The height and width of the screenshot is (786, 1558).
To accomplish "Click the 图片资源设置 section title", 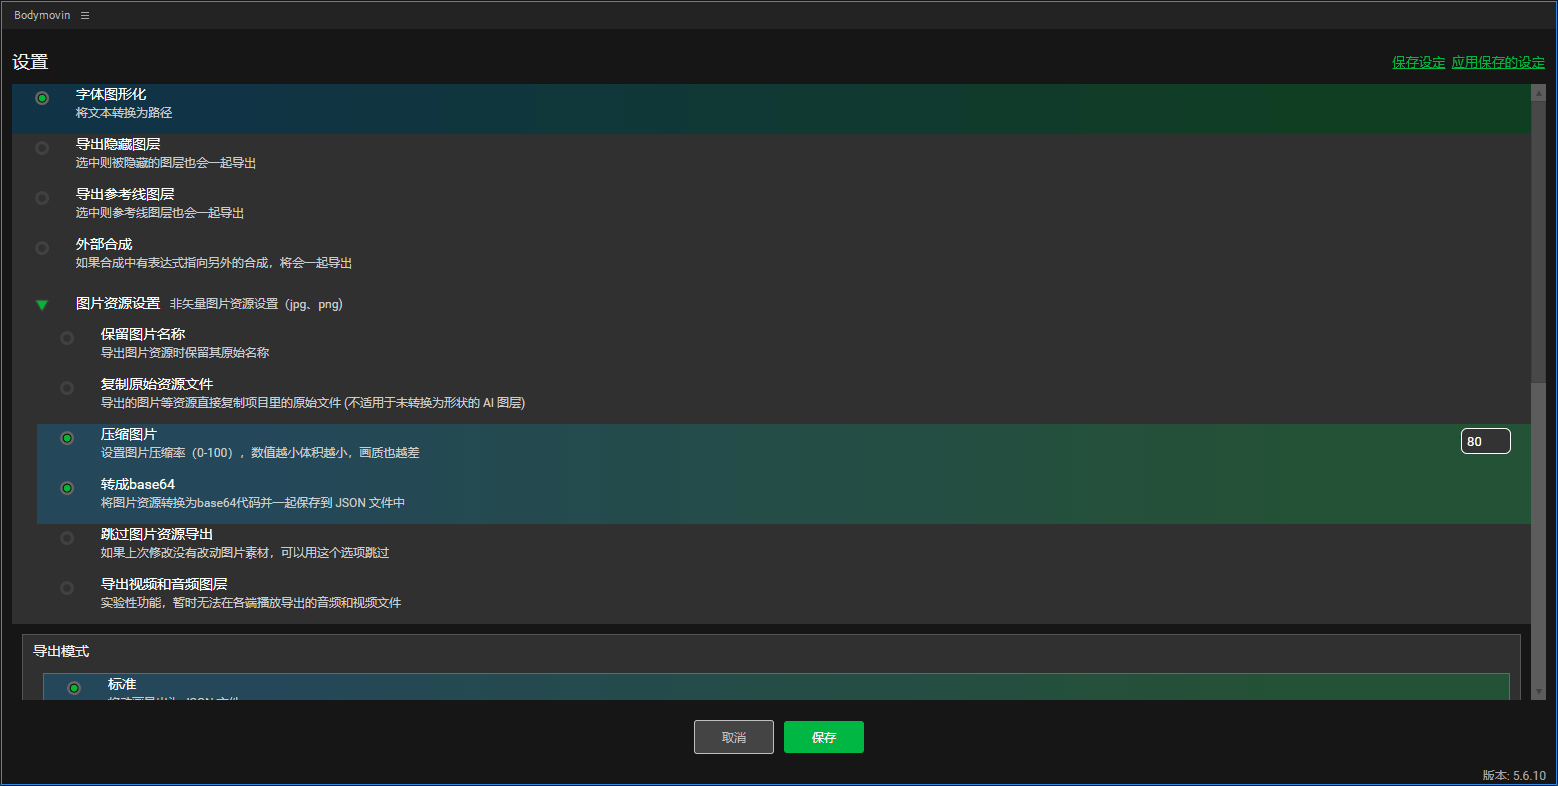I will pyautogui.click(x=118, y=303).
